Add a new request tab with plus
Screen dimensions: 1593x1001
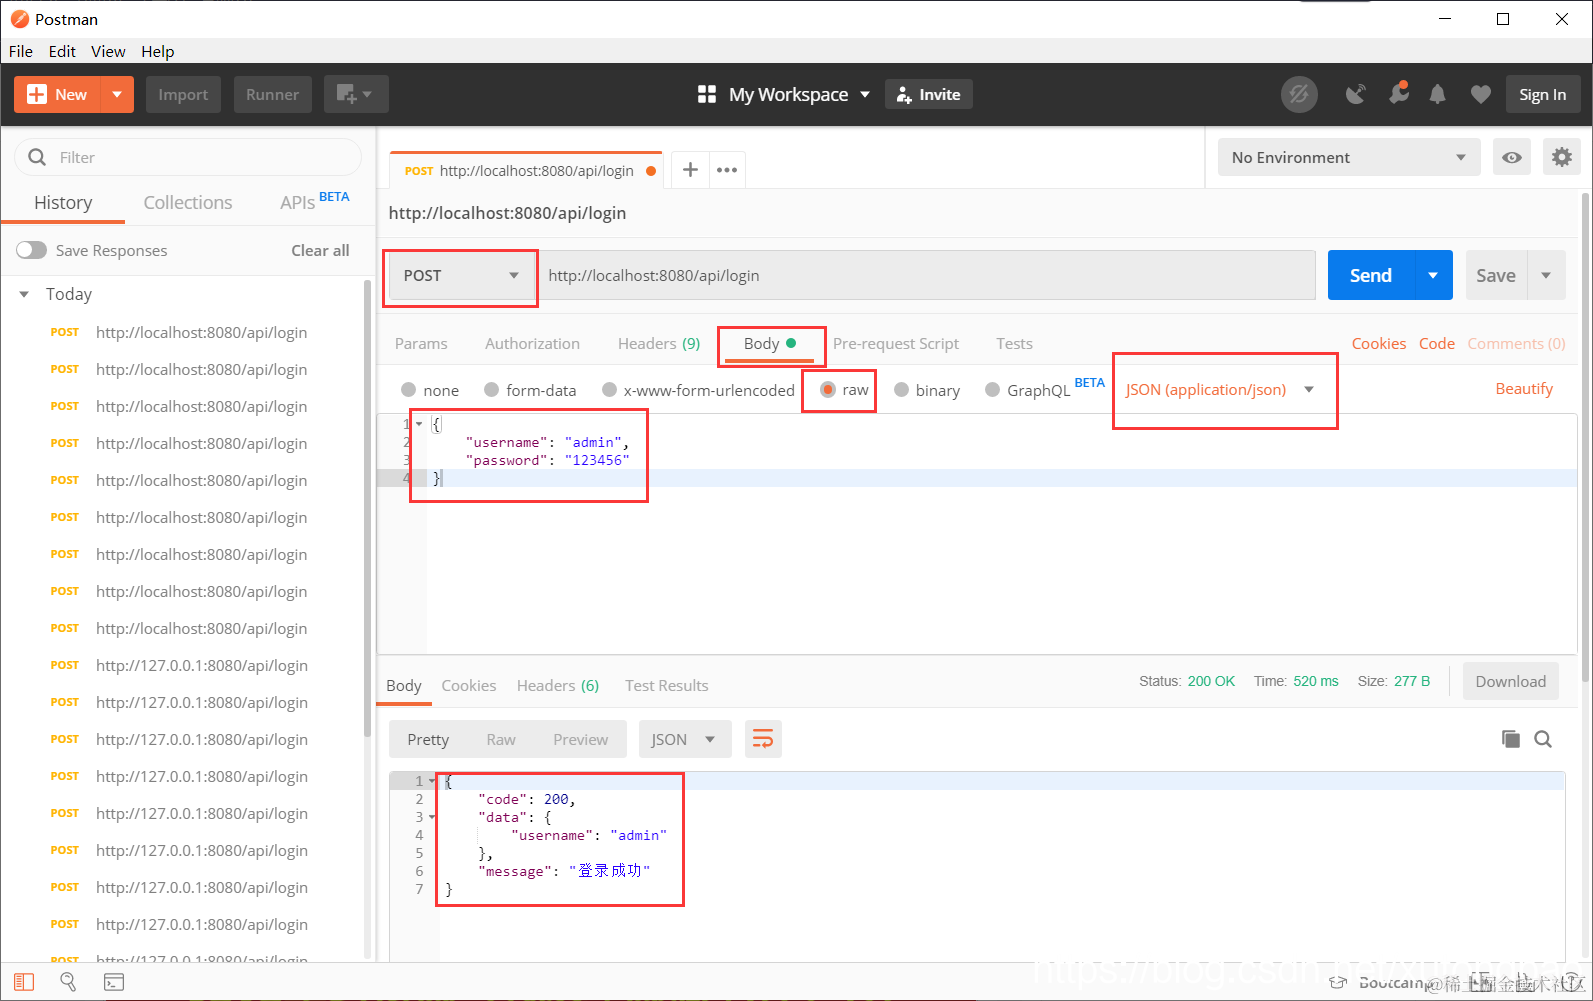(x=690, y=170)
